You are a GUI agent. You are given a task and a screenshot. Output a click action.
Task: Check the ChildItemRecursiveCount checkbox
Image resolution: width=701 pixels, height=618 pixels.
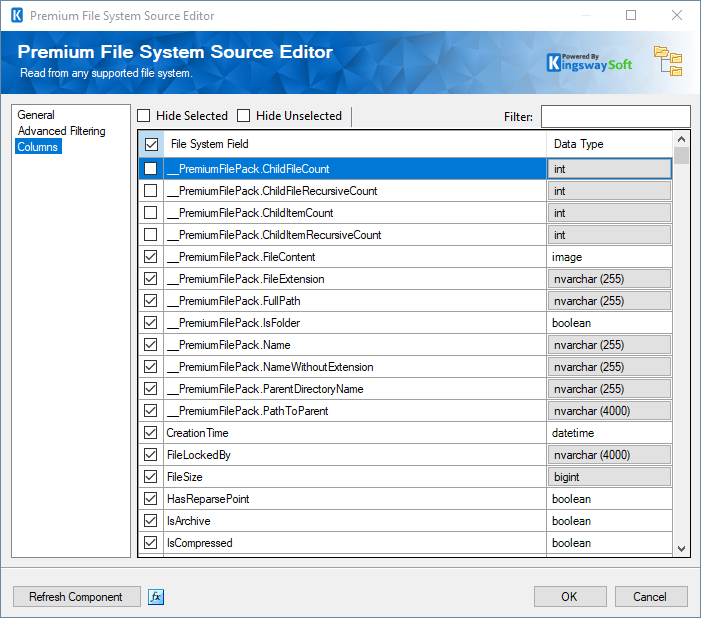tap(151, 235)
